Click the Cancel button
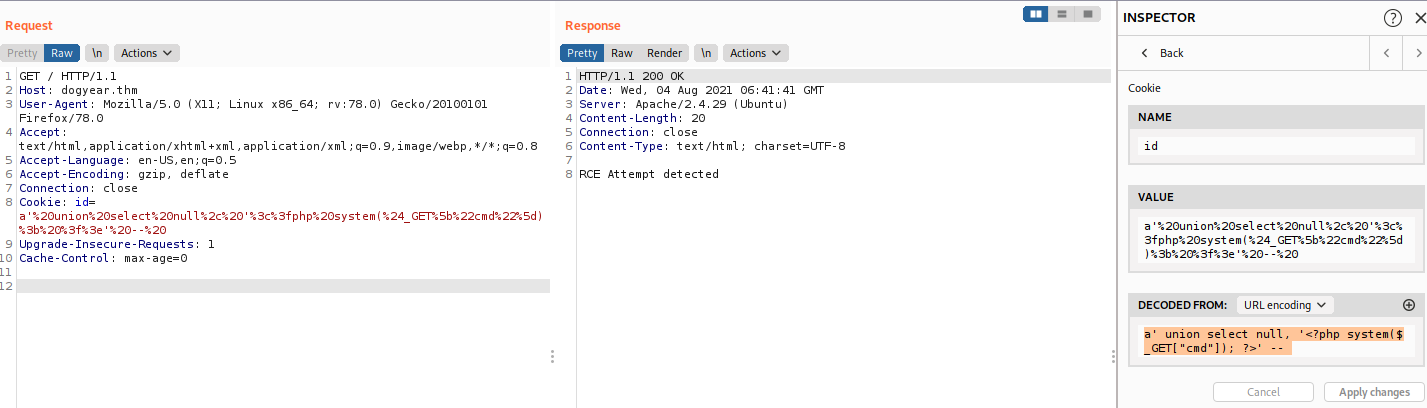Image resolution: width=1427 pixels, height=408 pixels. [1263, 392]
